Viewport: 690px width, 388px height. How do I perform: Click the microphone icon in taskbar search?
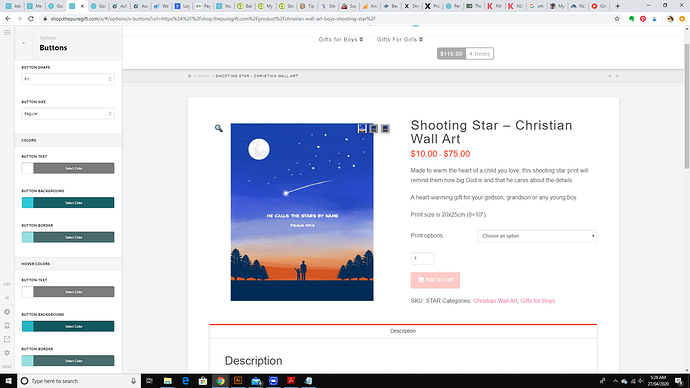click(x=133, y=381)
